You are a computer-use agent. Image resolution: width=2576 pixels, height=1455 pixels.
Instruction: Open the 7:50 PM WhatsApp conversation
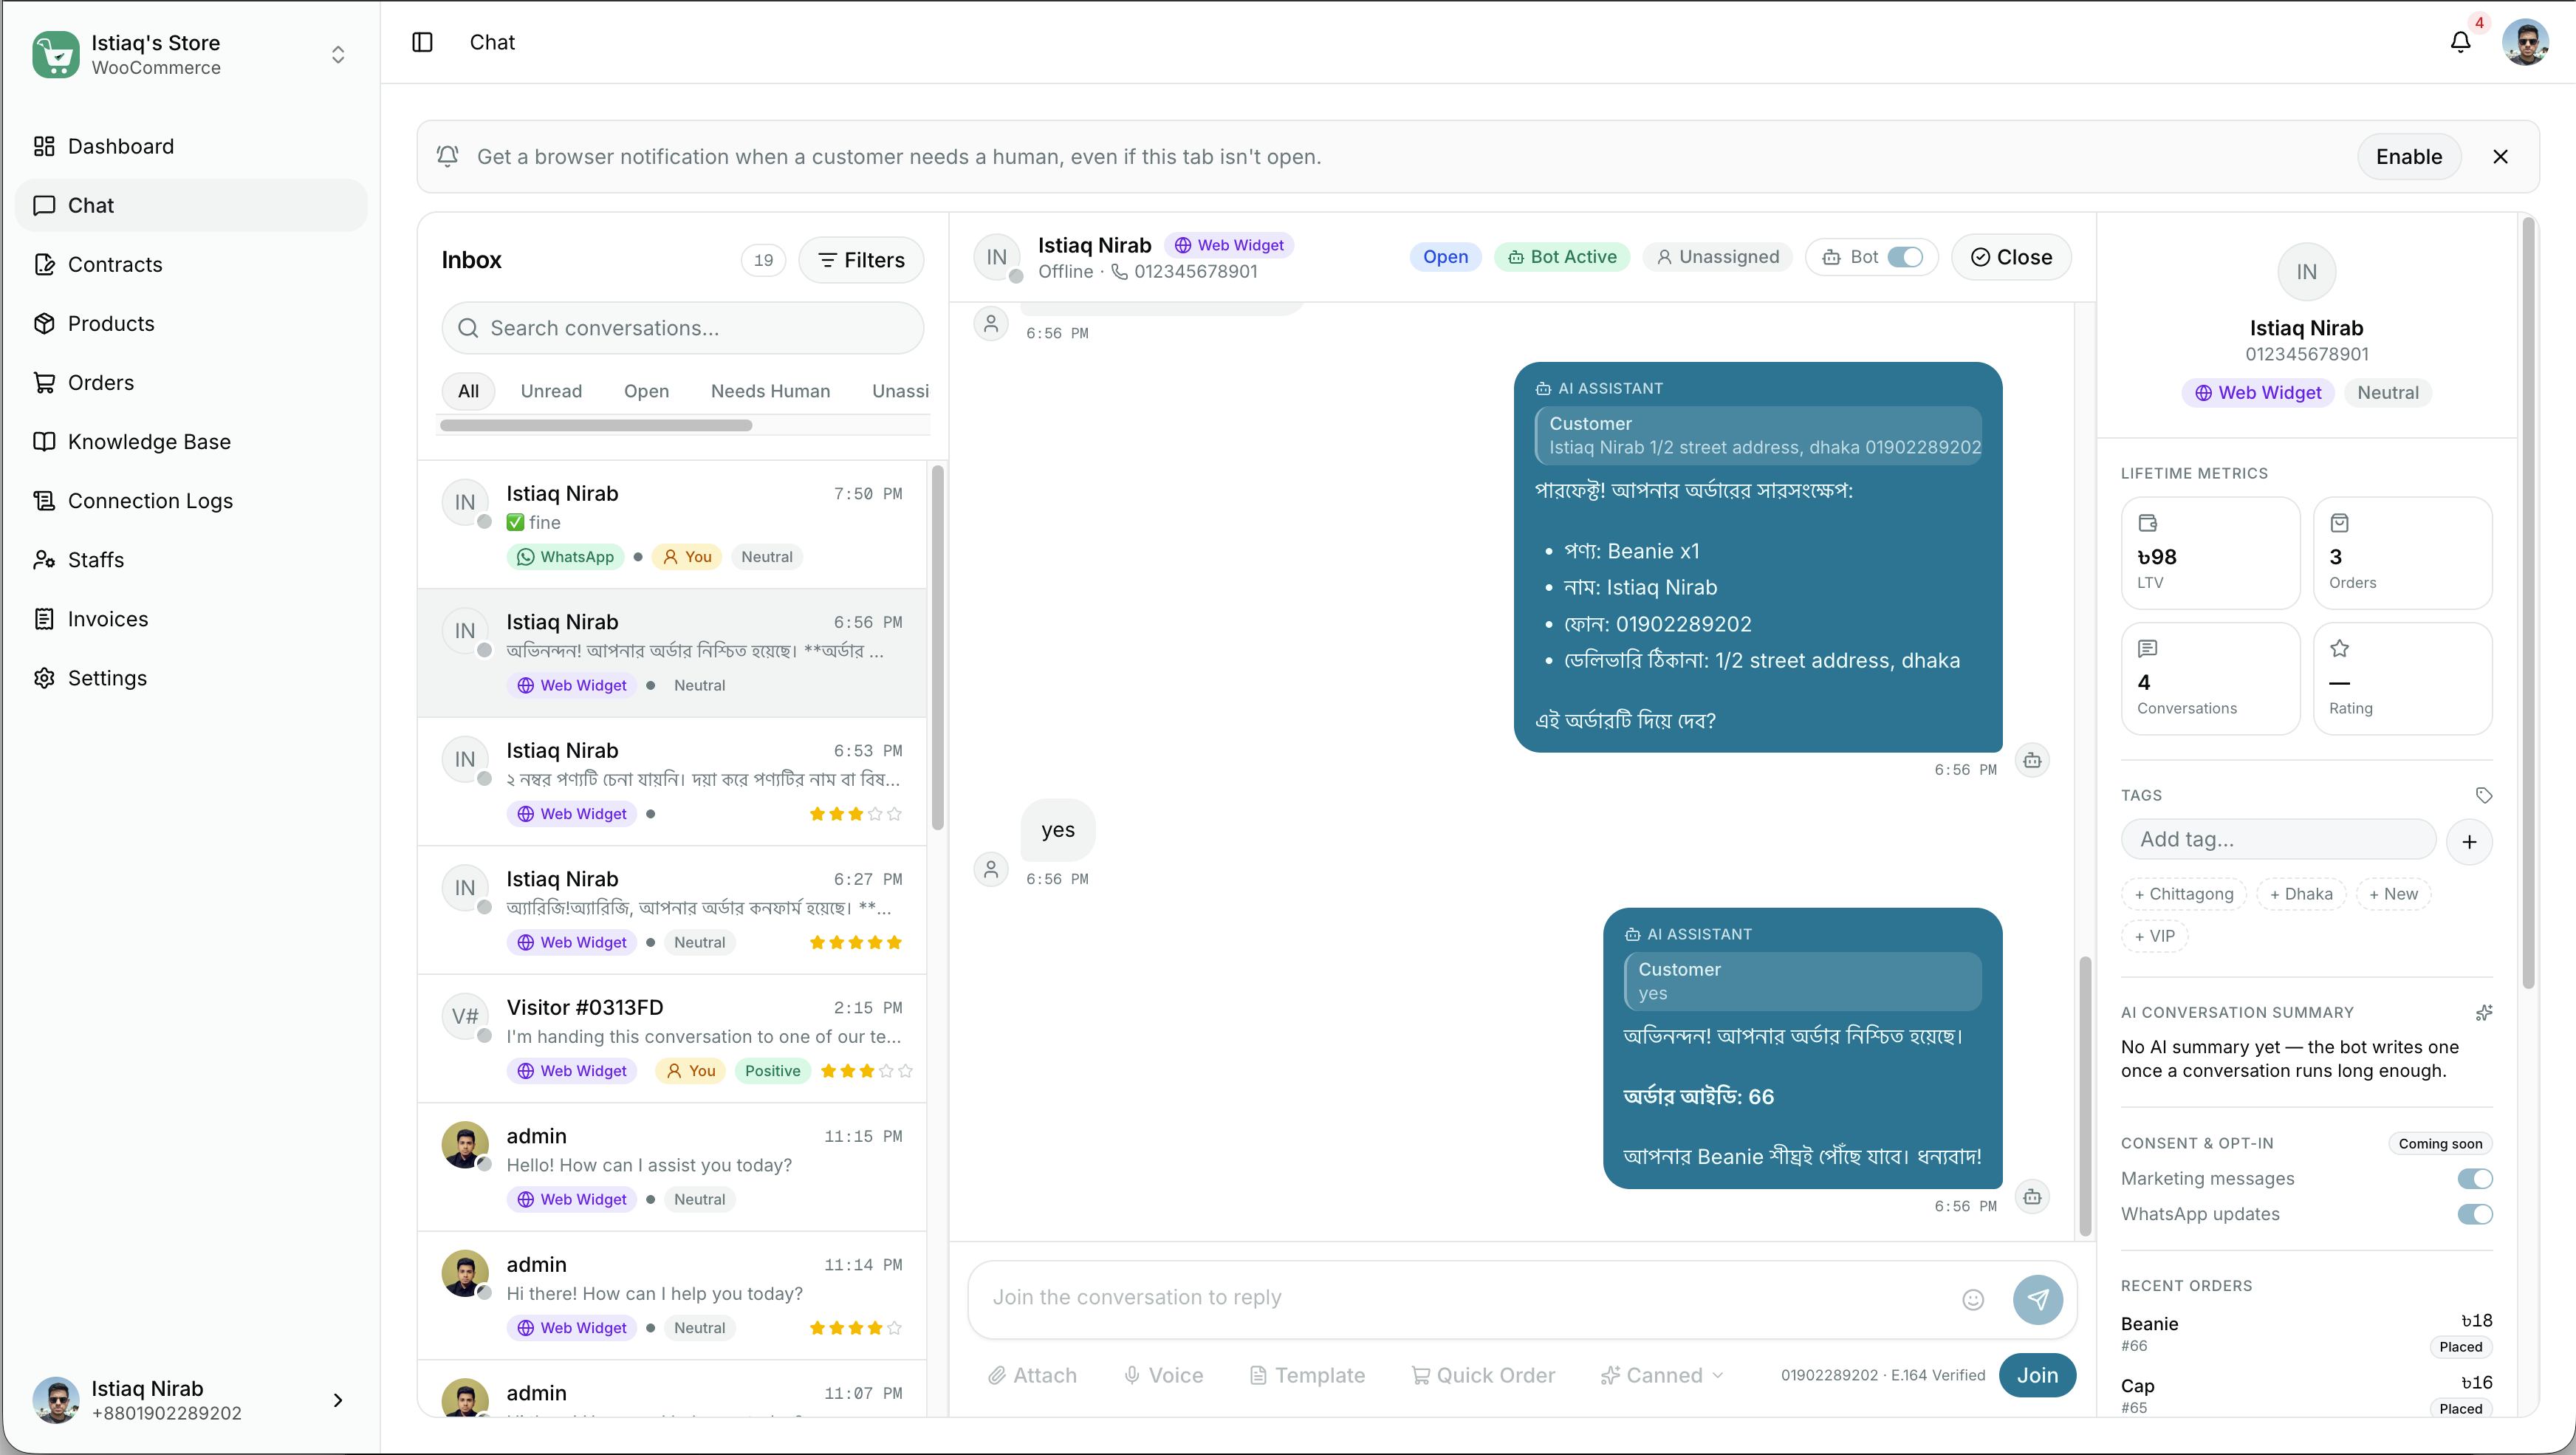pyautogui.click(x=672, y=525)
